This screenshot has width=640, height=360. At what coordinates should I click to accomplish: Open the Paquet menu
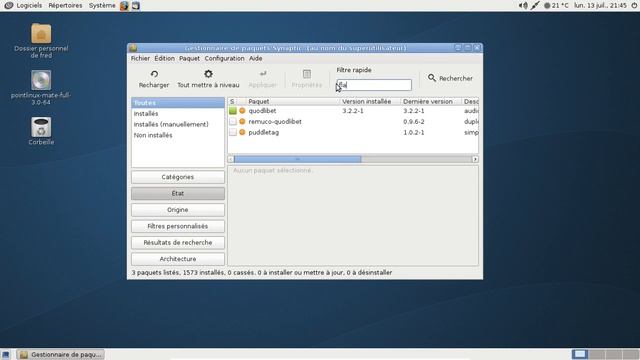pos(189,58)
